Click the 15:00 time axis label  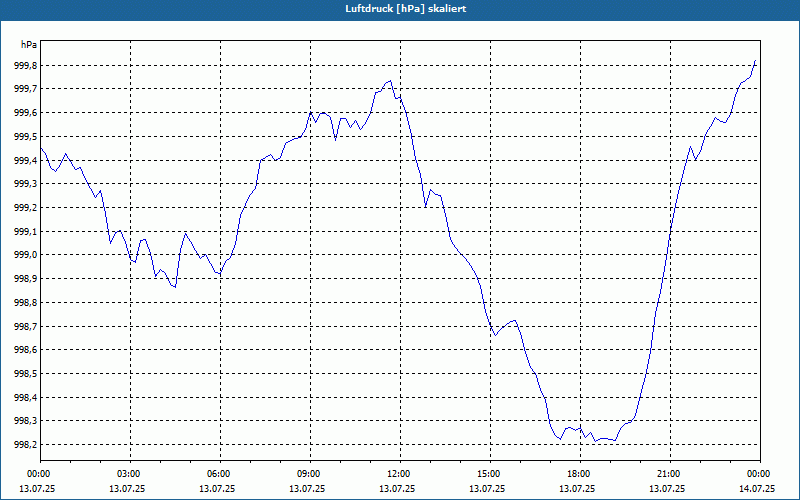coord(490,474)
